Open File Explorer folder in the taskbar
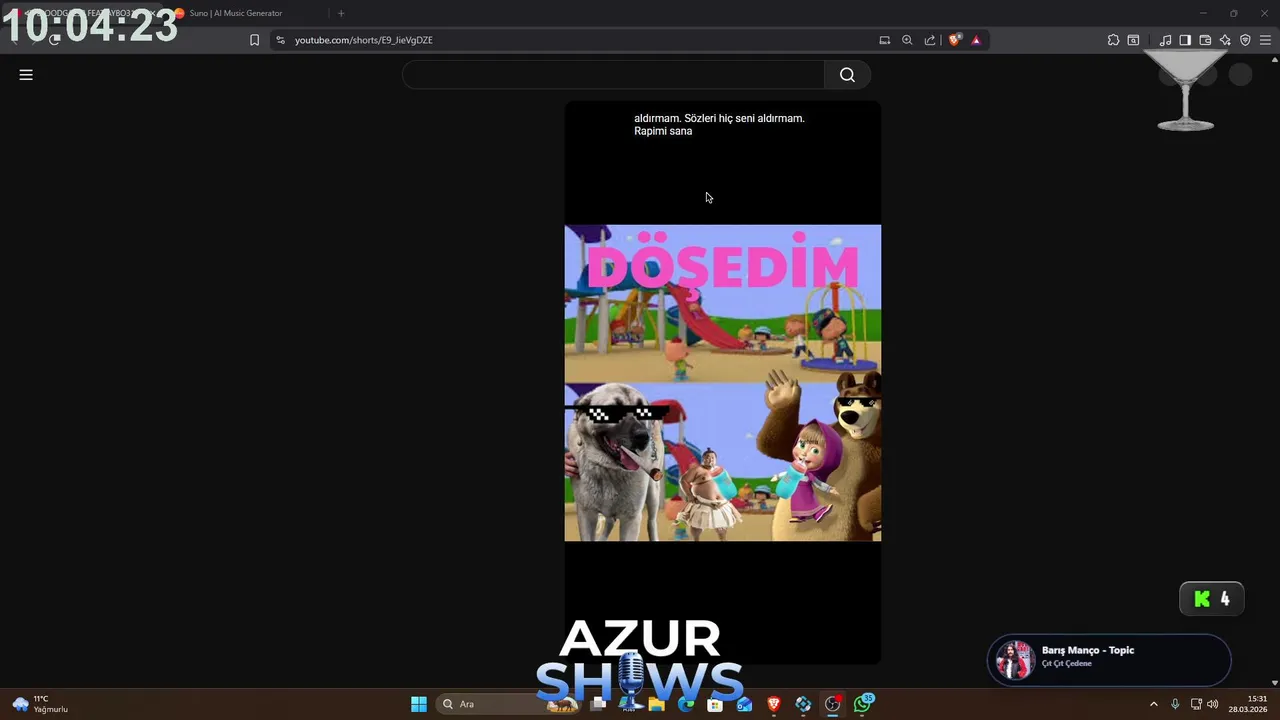This screenshot has height=720, width=1280. click(x=657, y=704)
